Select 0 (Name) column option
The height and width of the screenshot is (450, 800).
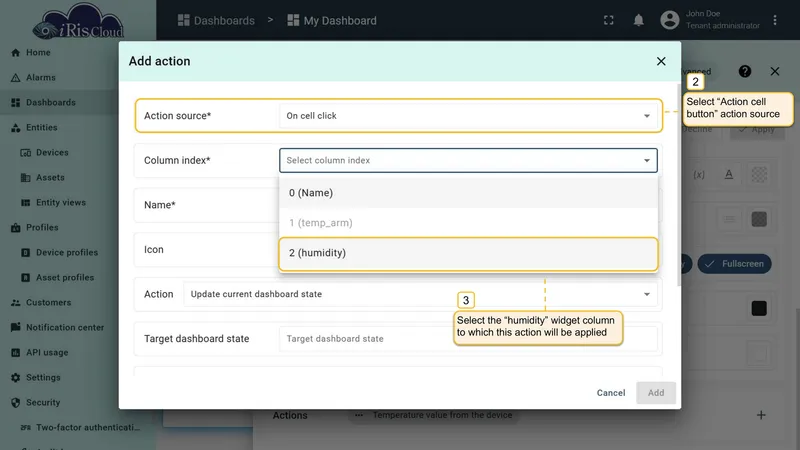pyautogui.click(x=468, y=193)
